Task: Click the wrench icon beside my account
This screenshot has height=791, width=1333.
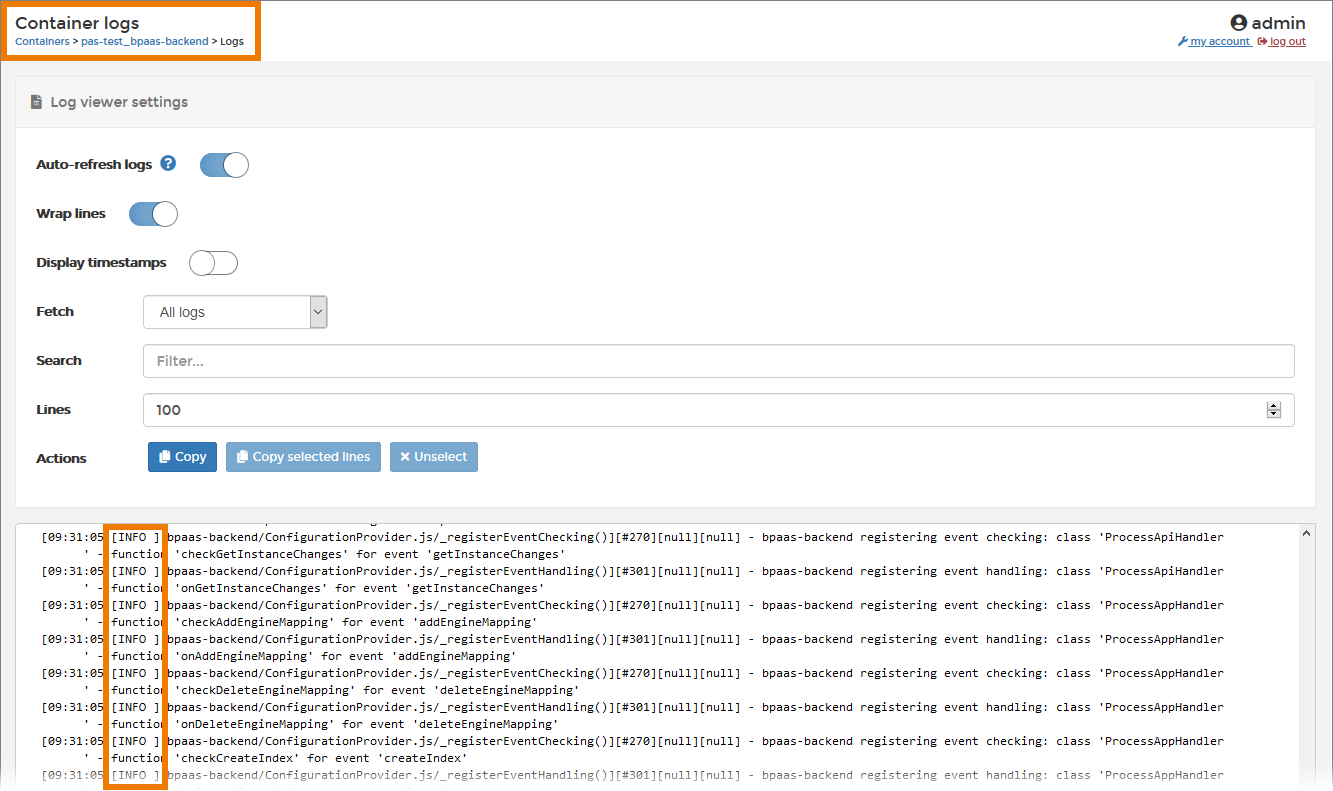Action: (x=1182, y=41)
